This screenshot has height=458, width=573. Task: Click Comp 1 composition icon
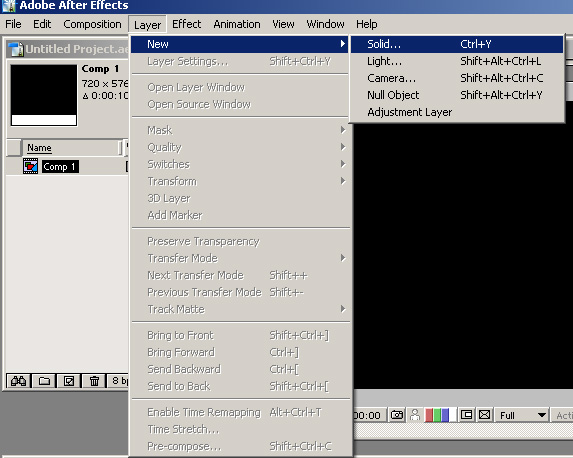pyautogui.click(x=30, y=166)
